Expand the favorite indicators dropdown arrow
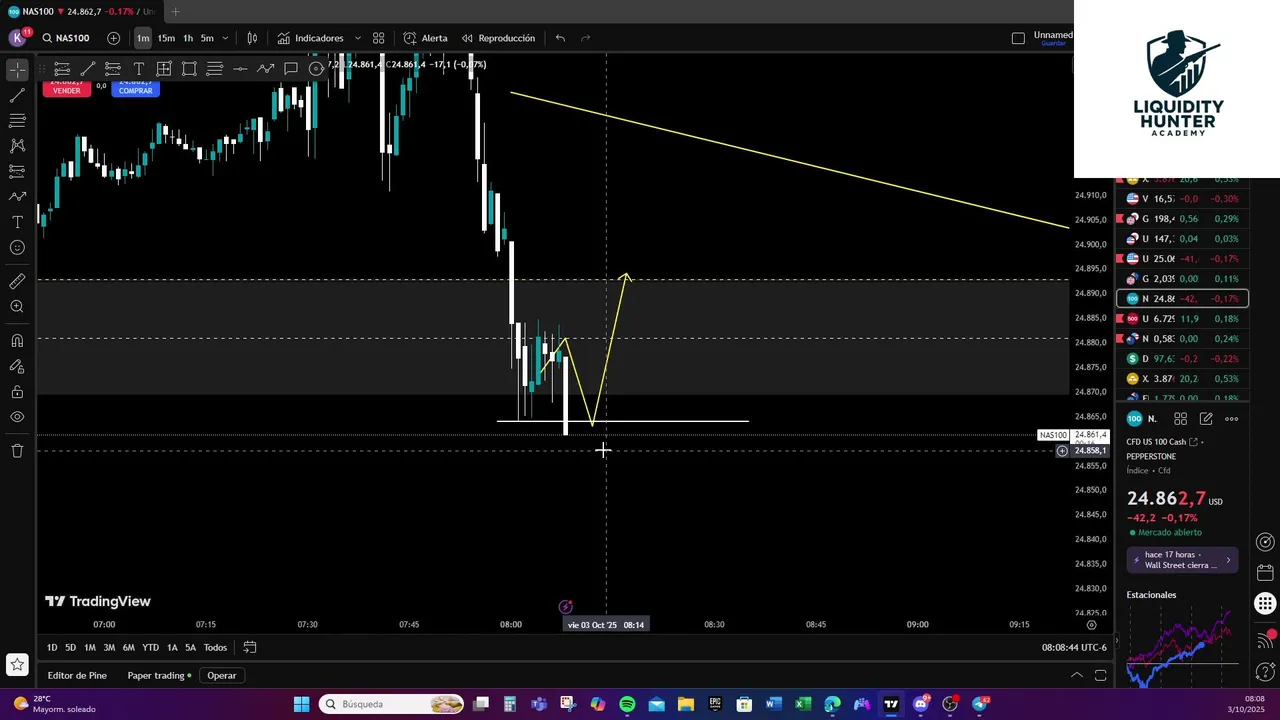Screen dimensions: 1280x720 point(357,38)
